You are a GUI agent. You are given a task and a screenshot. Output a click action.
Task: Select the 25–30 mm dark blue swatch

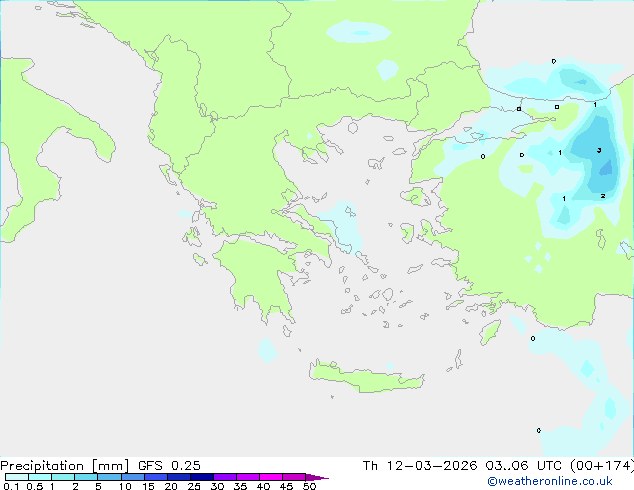pos(202,477)
